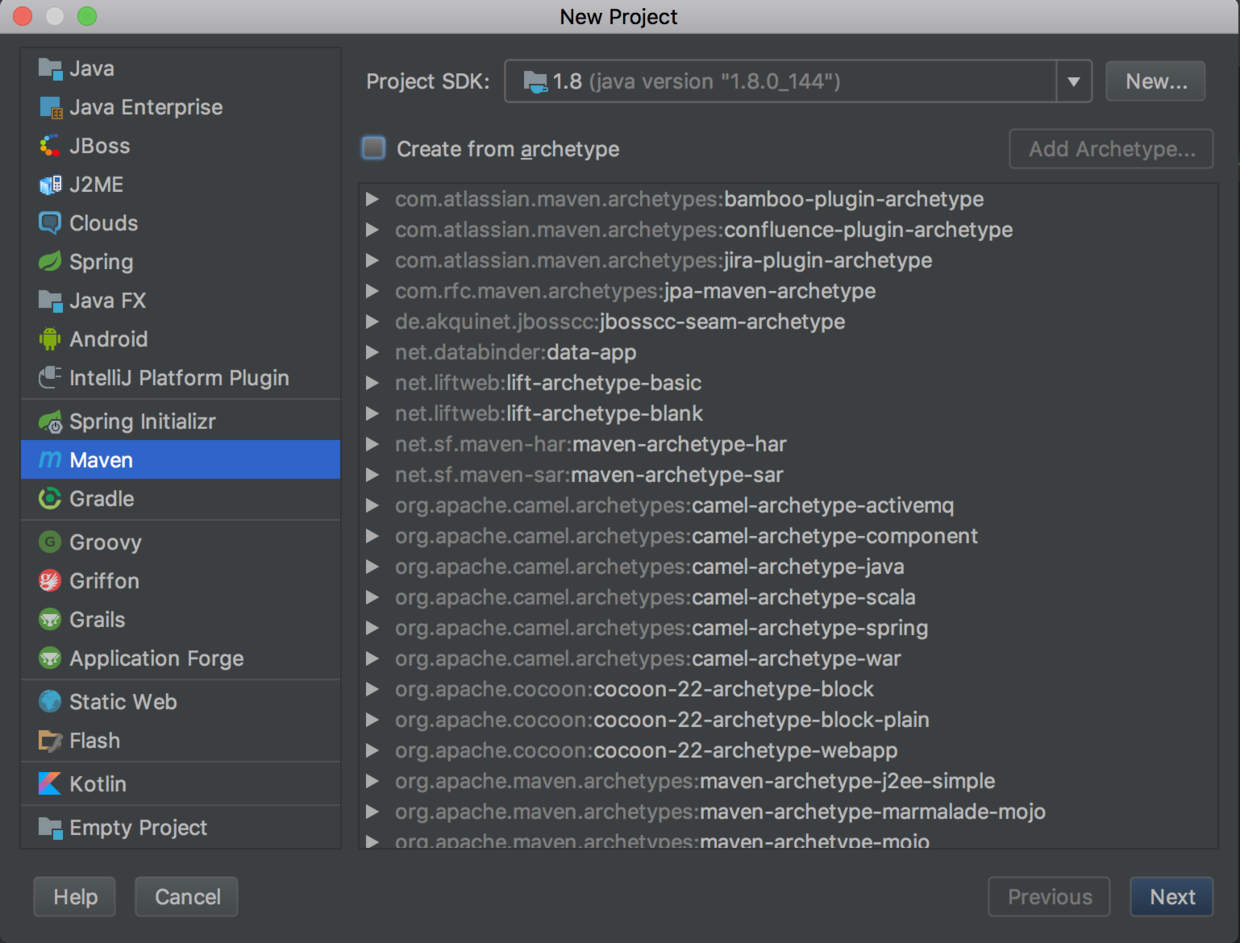Select the Spring leaf icon

pyautogui.click(x=50, y=262)
